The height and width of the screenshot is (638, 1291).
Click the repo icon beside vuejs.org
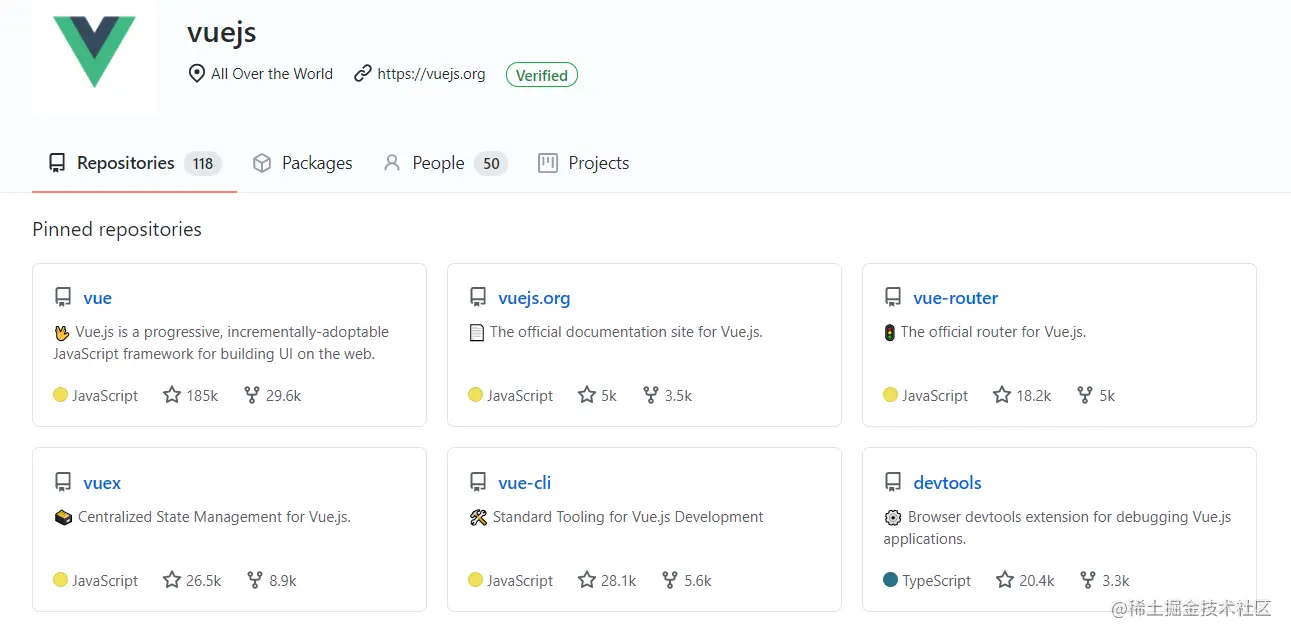[x=478, y=298]
